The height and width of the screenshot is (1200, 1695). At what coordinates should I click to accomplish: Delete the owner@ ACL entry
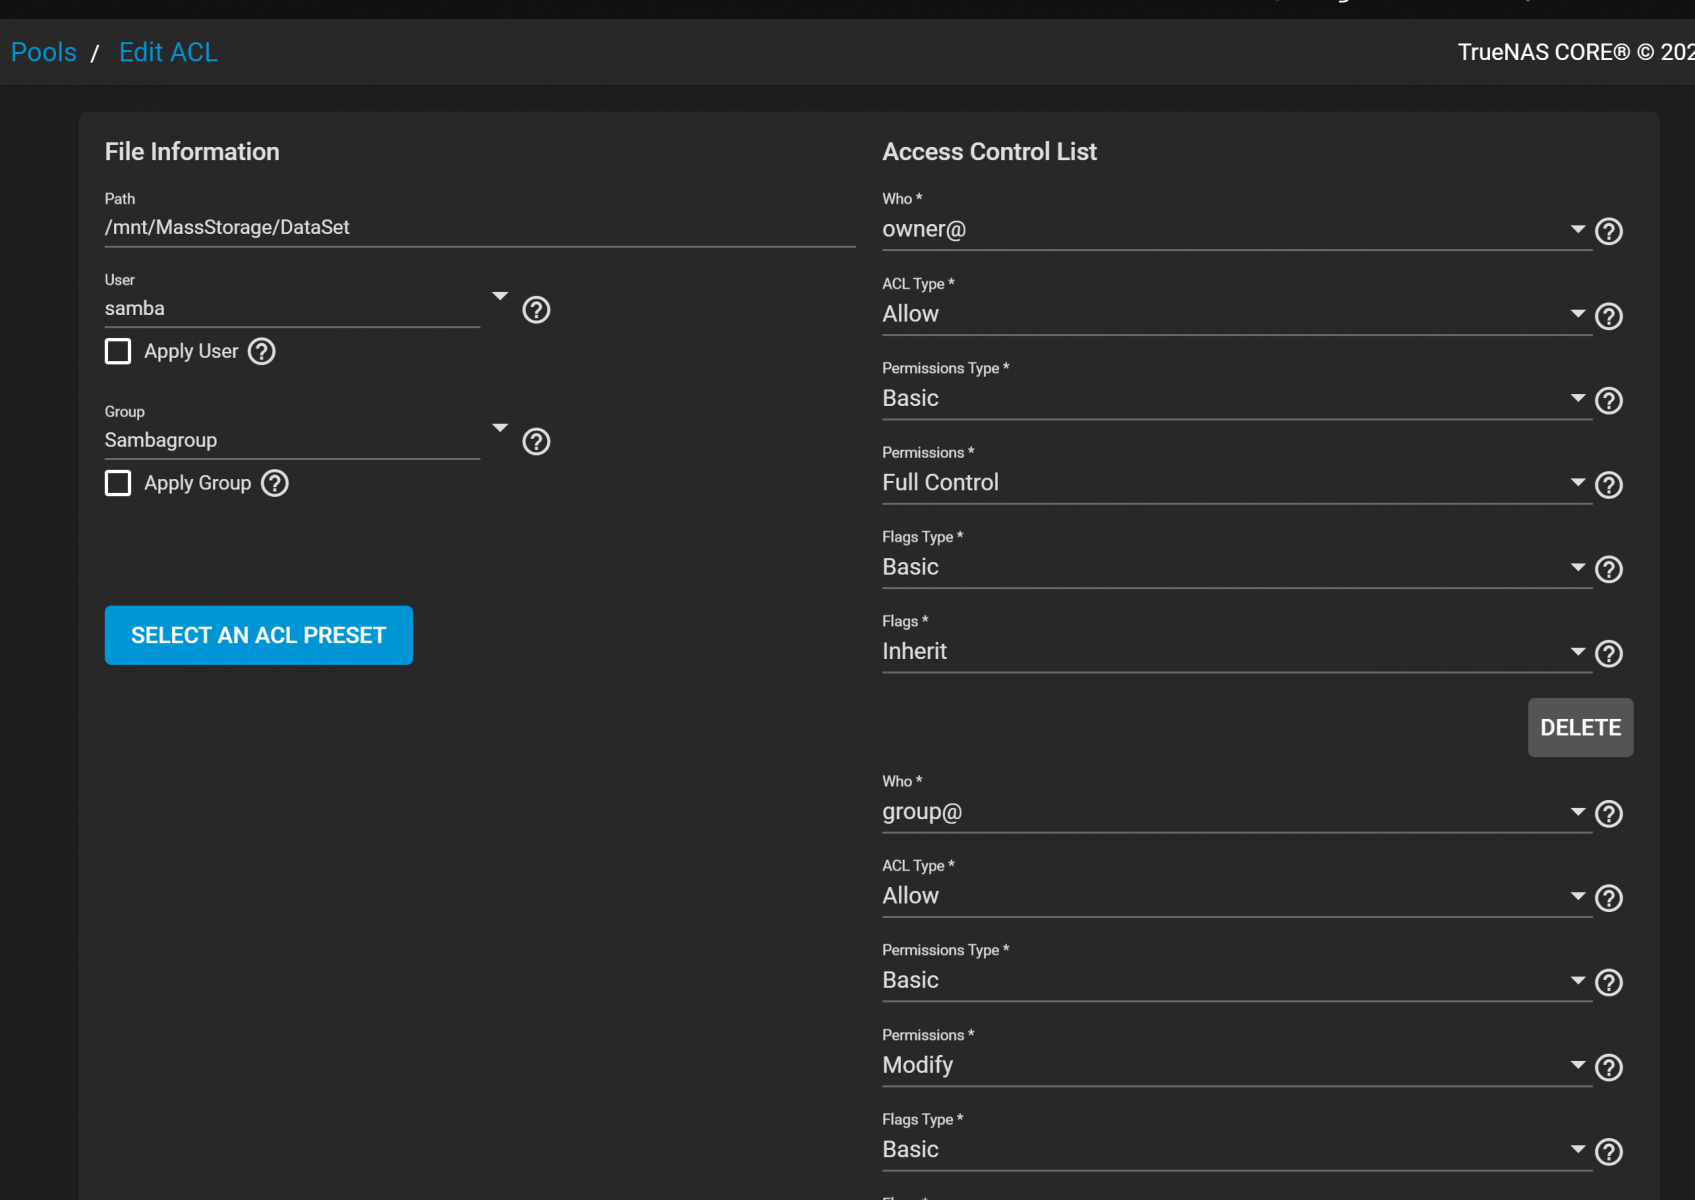[x=1579, y=728]
